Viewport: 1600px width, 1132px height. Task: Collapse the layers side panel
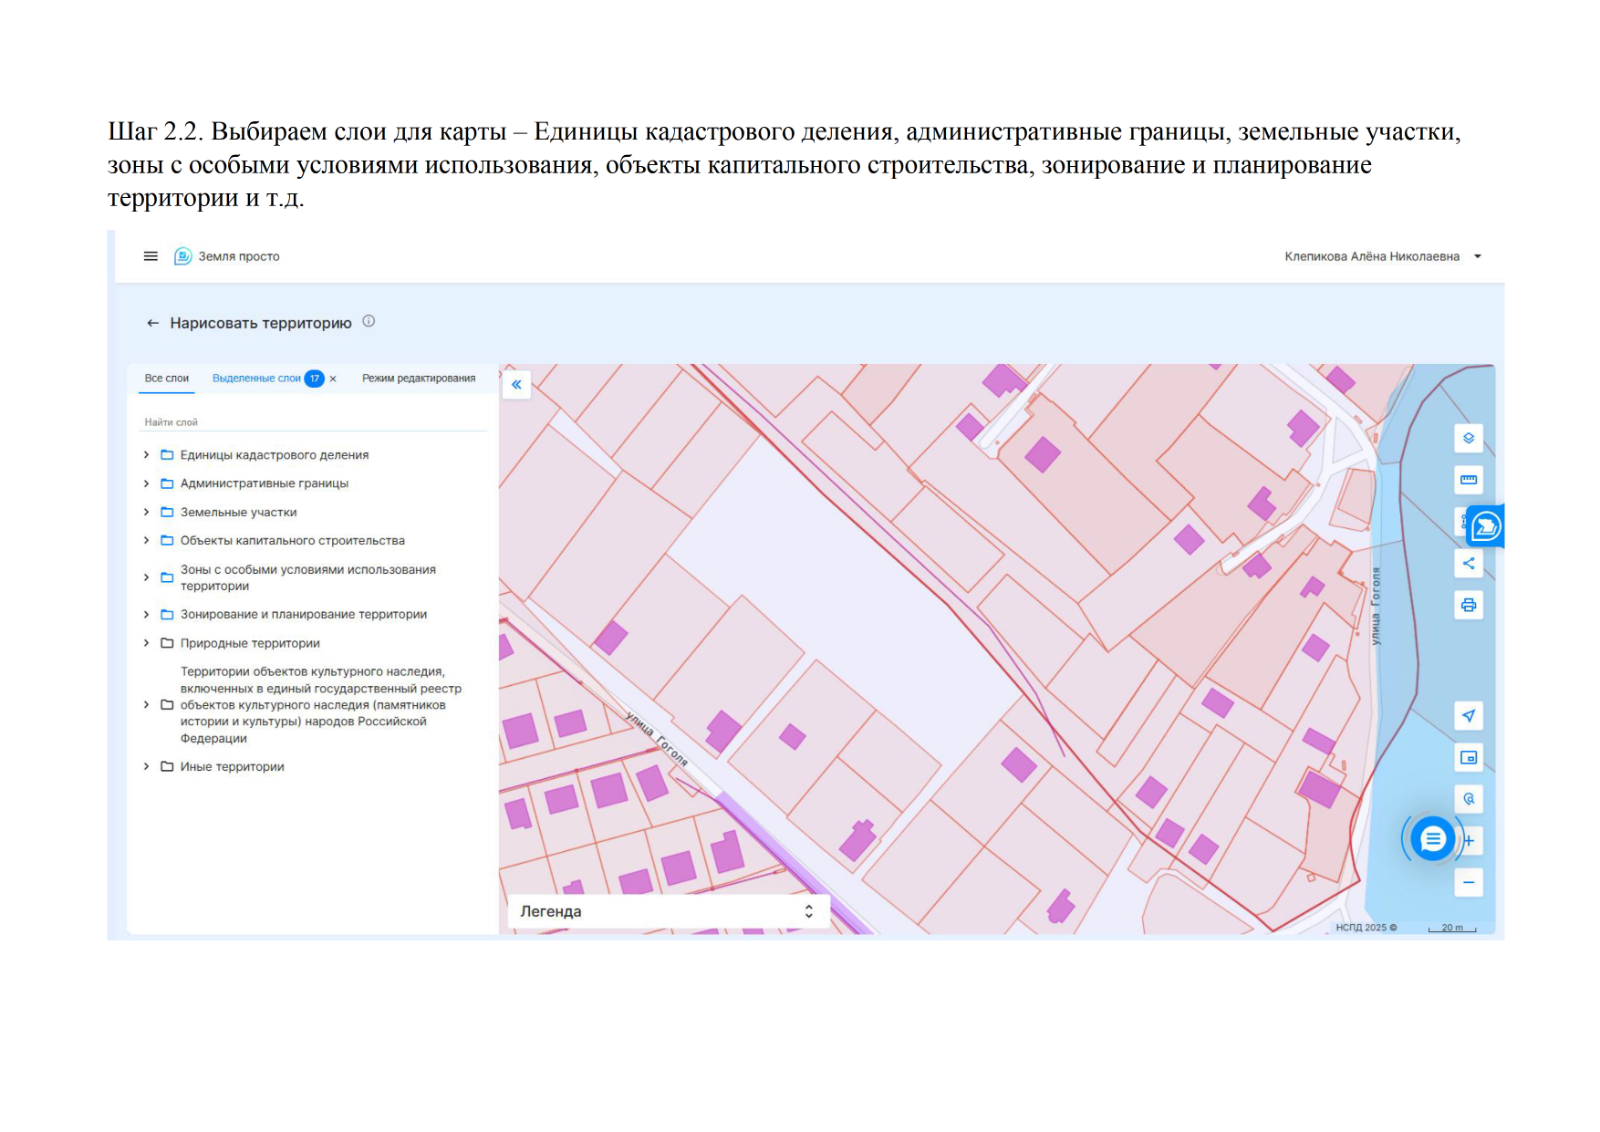click(516, 384)
